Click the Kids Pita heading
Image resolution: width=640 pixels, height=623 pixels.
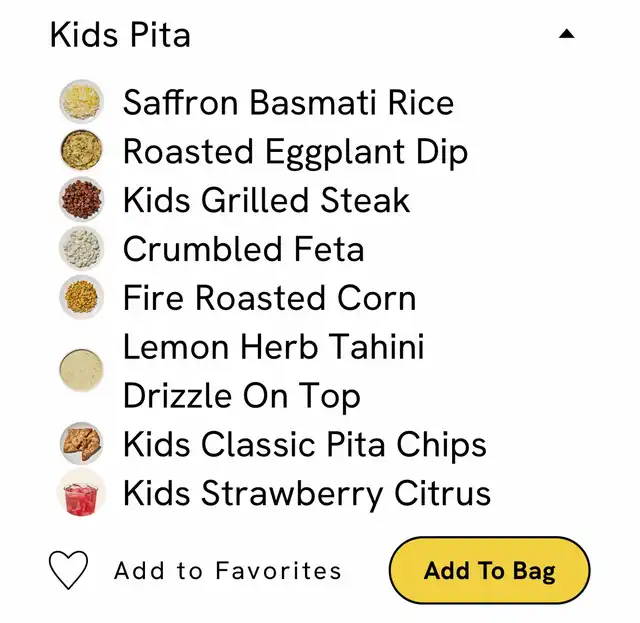coord(120,35)
